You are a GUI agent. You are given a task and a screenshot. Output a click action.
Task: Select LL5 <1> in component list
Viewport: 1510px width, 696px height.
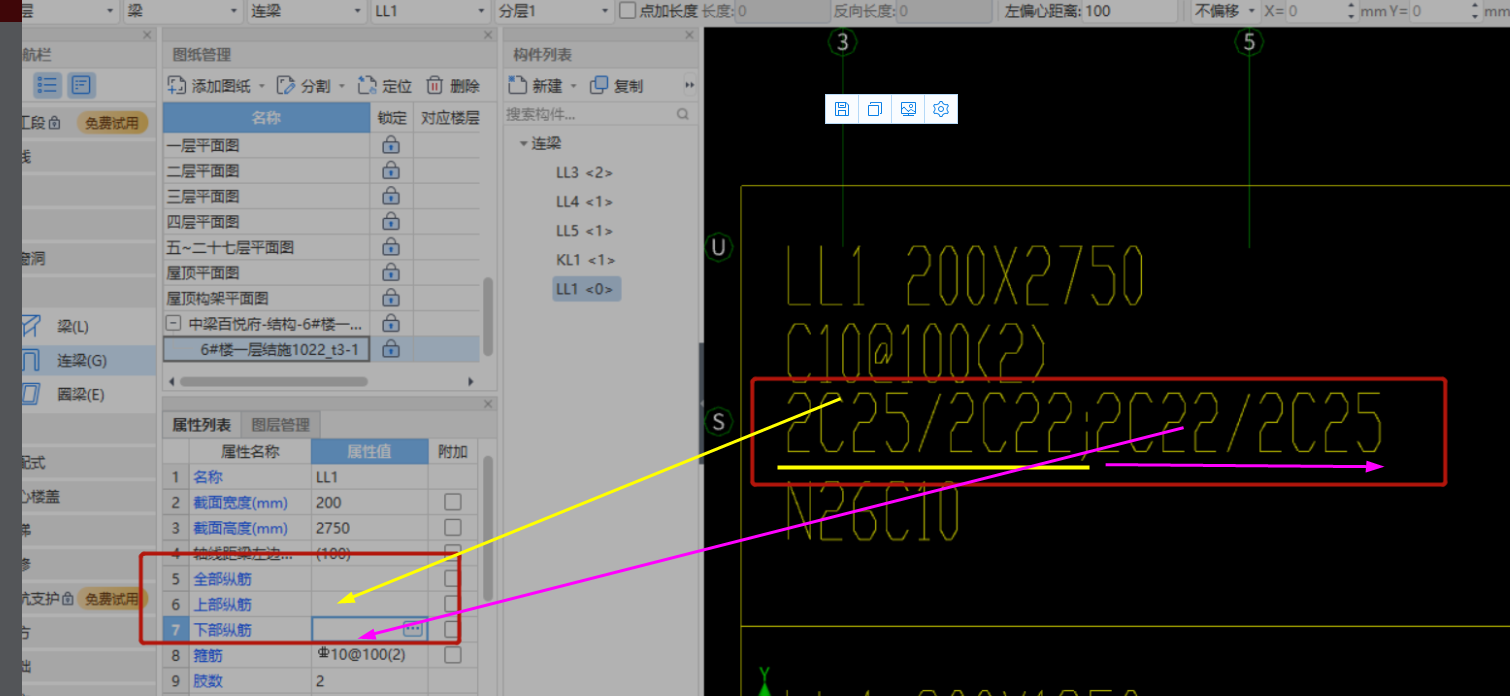pos(585,231)
